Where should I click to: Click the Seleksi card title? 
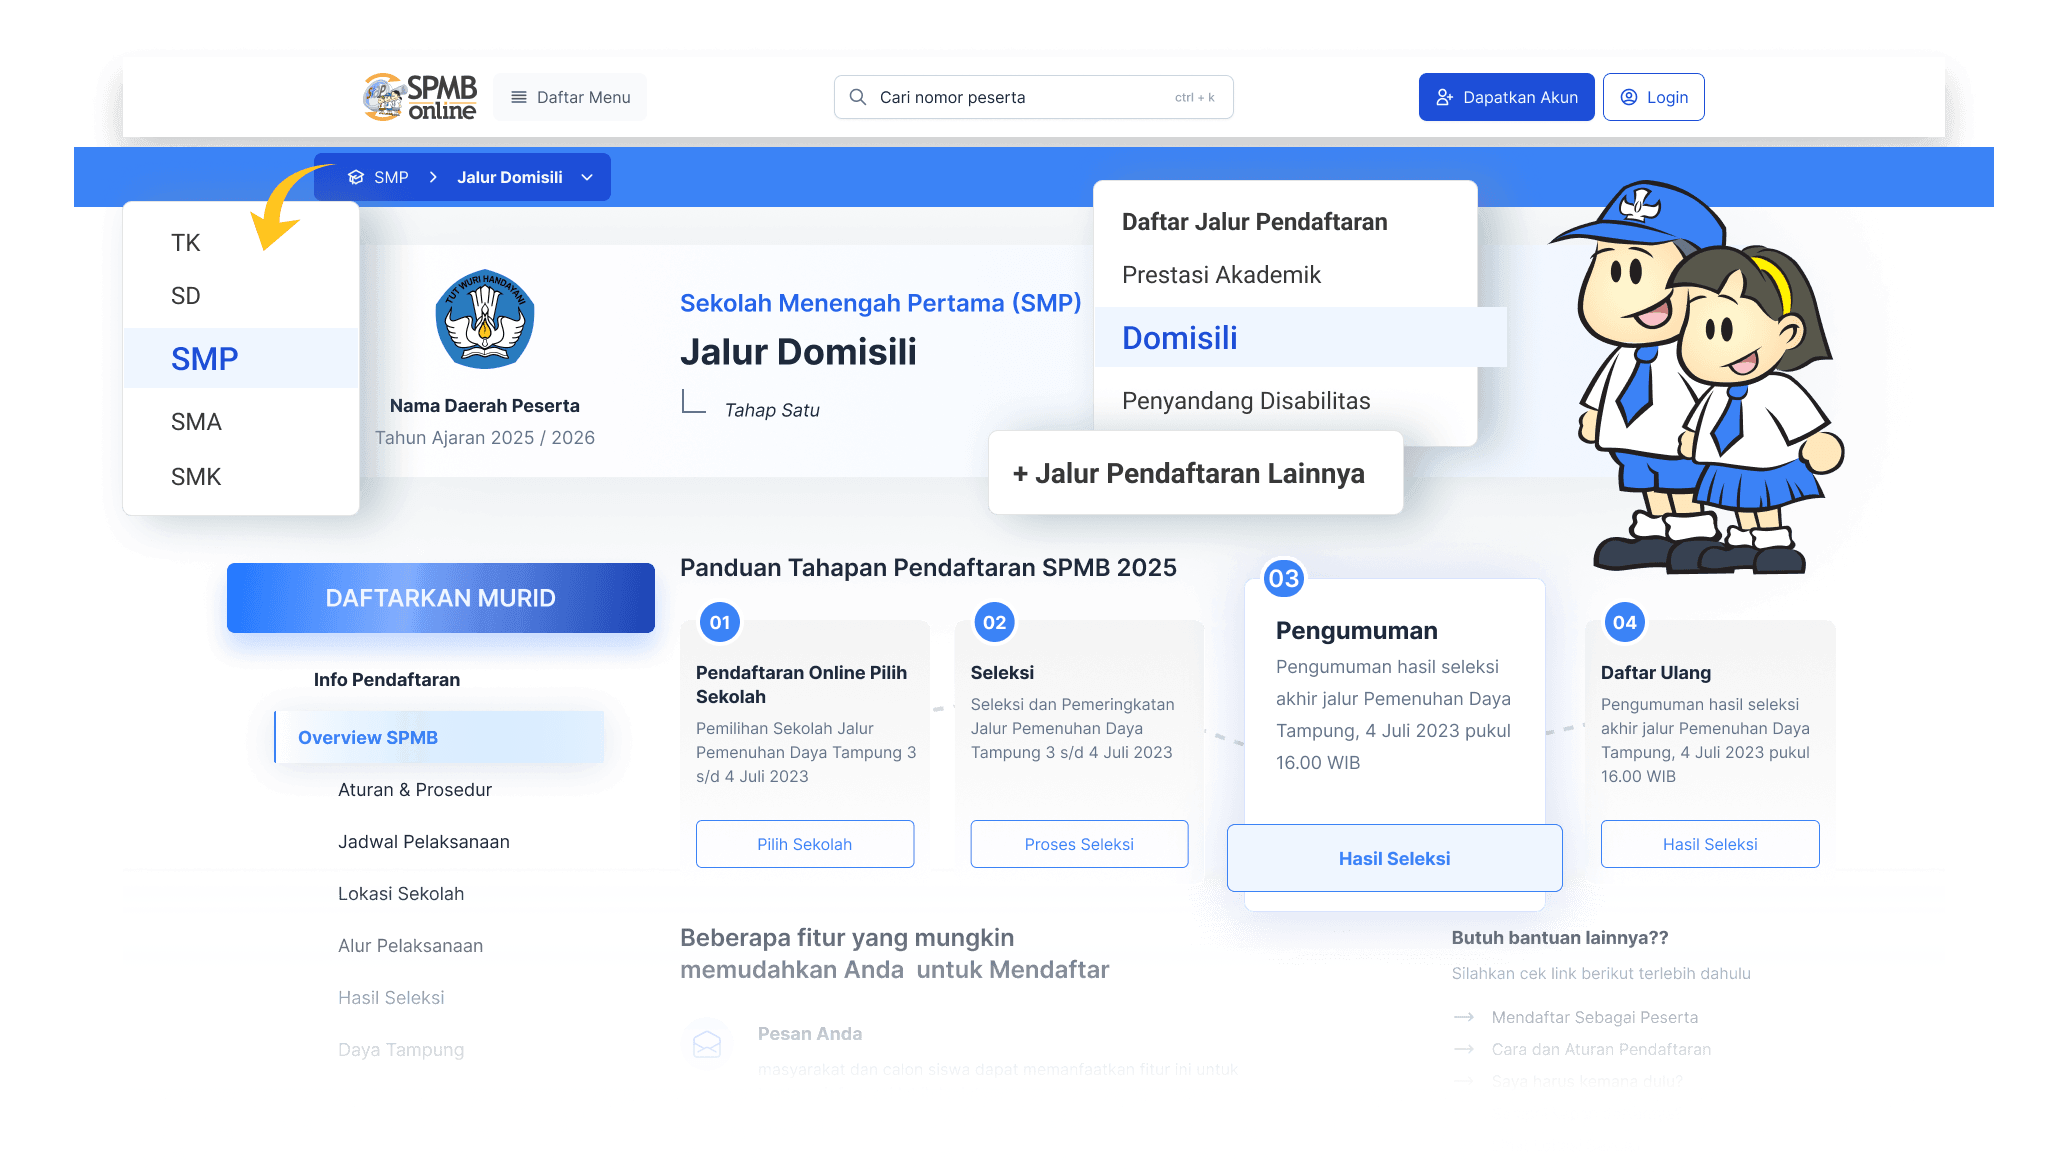point(1002,673)
